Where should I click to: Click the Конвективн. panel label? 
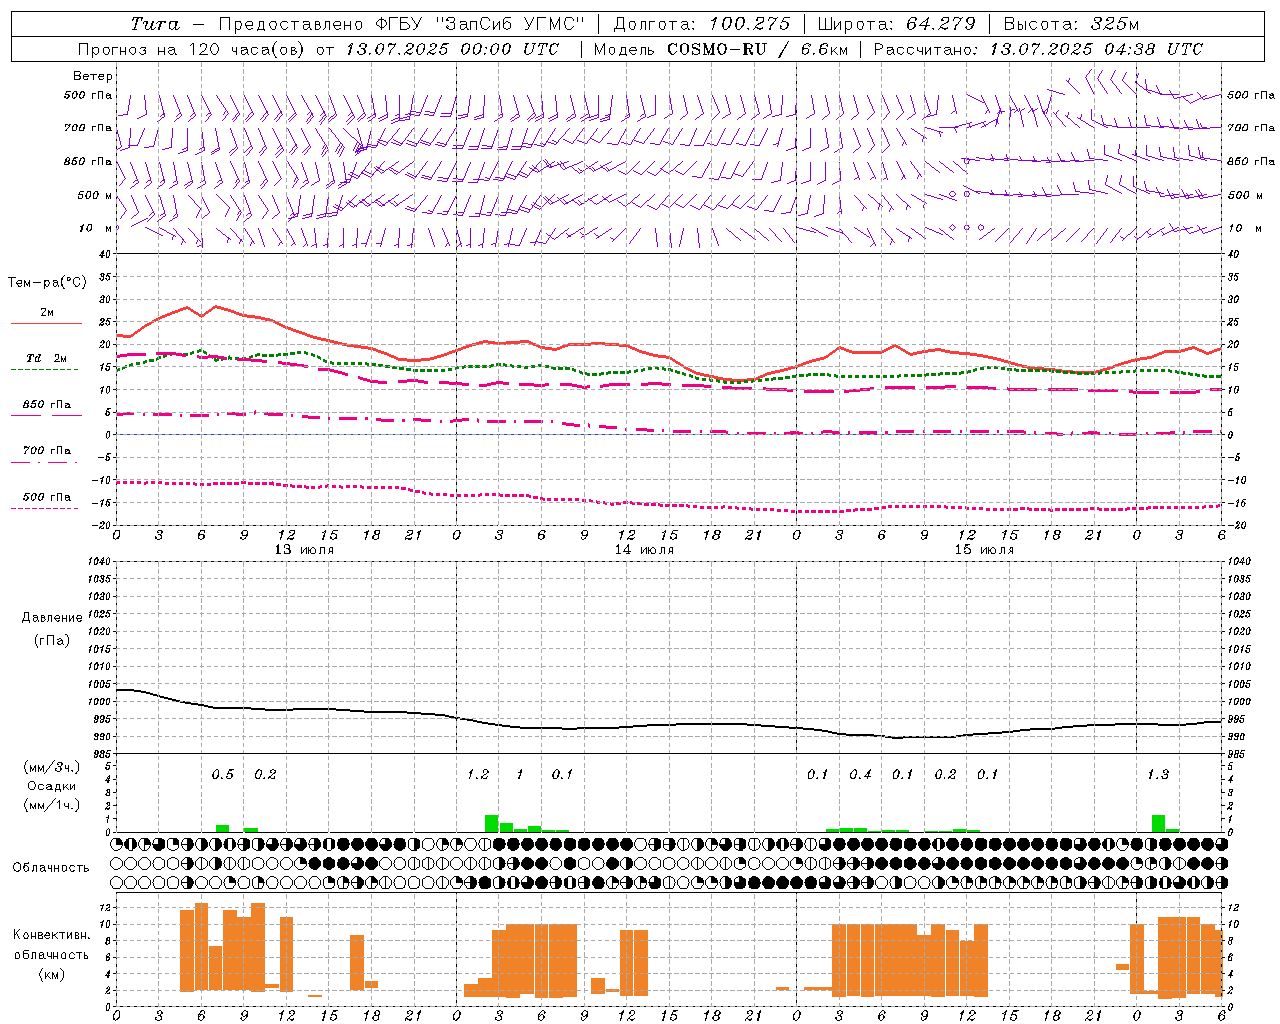pos(51,935)
